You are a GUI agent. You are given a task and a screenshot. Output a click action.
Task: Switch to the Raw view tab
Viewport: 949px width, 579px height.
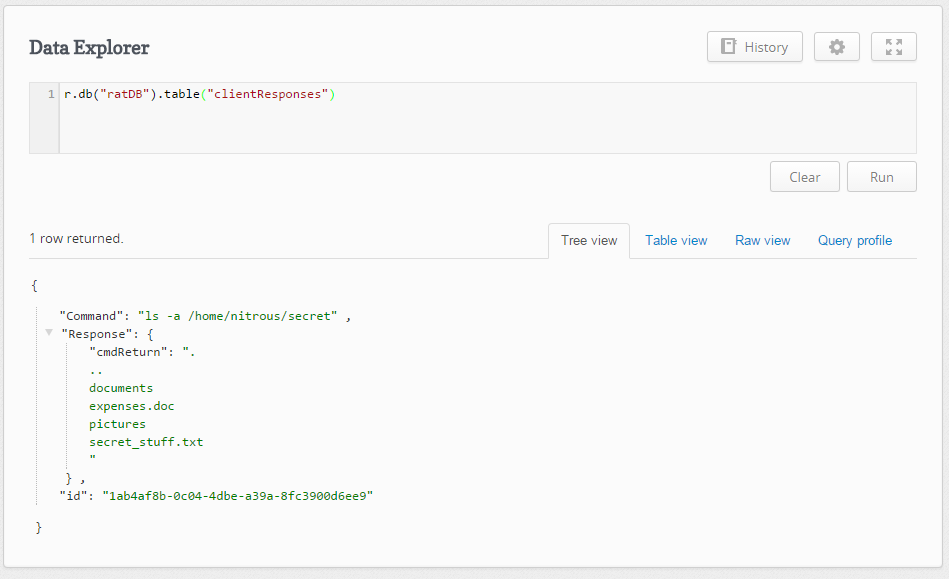click(762, 240)
